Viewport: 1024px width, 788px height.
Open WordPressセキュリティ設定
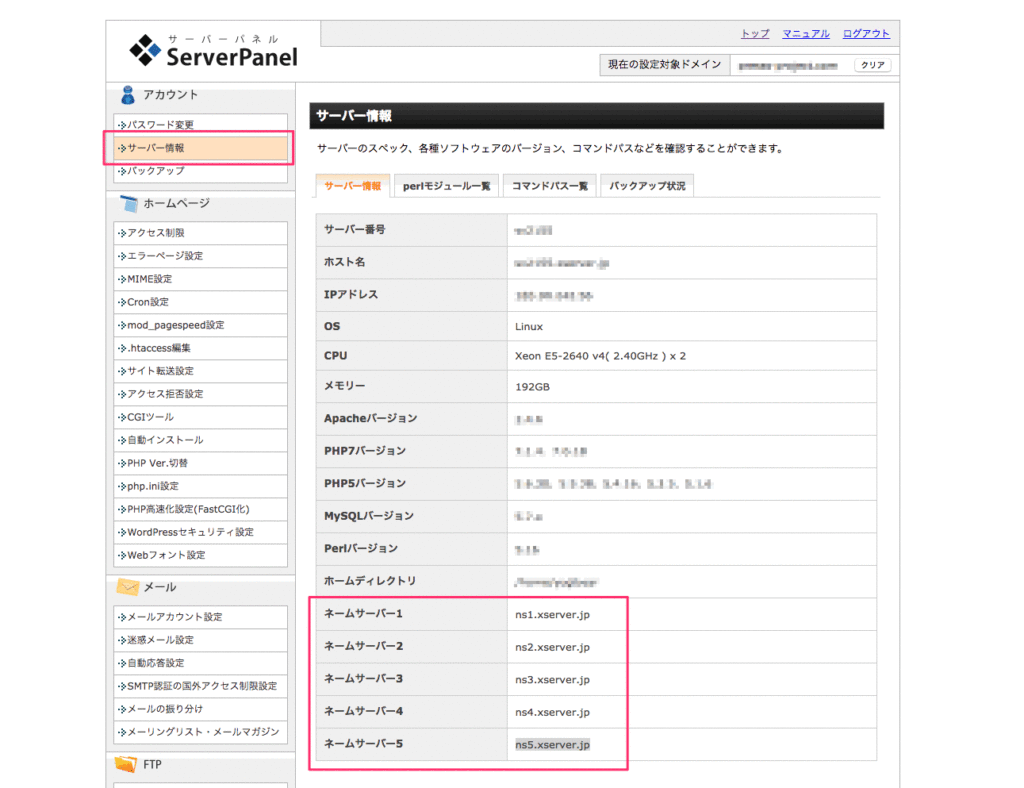pos(200,532)
